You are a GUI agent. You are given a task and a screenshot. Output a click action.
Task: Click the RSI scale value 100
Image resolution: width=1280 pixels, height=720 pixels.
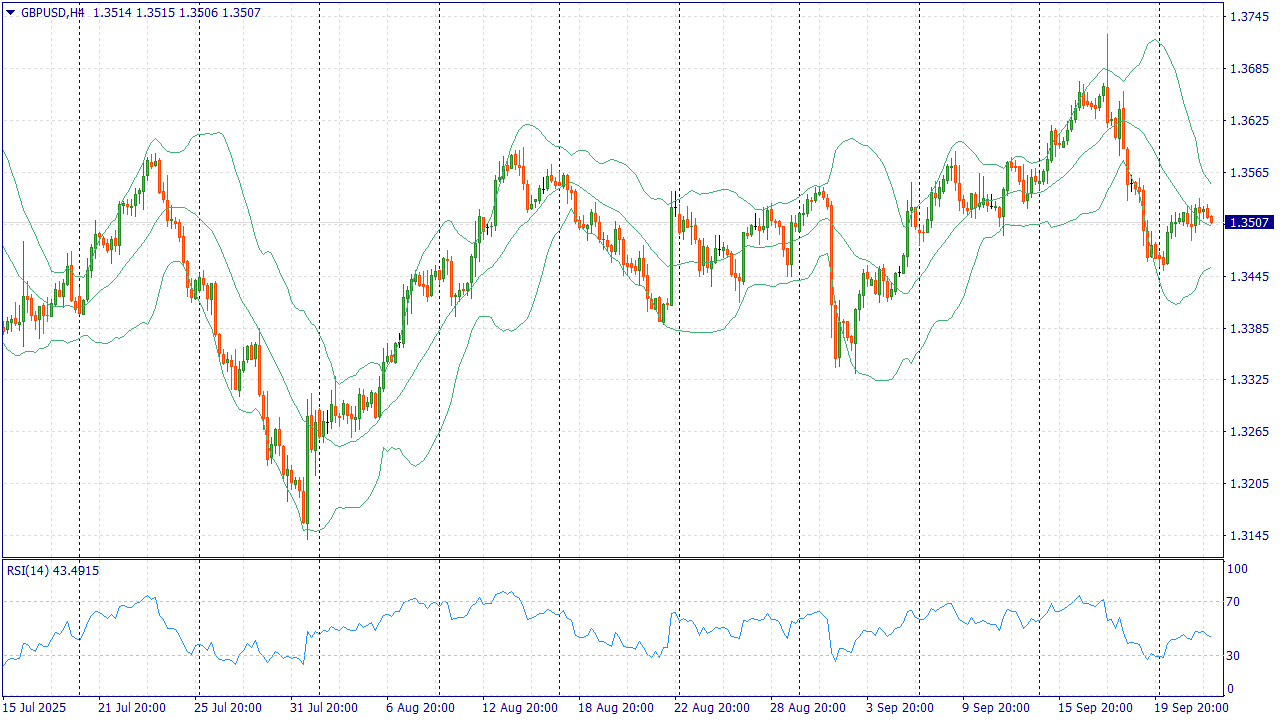[x=1238, y=569]
